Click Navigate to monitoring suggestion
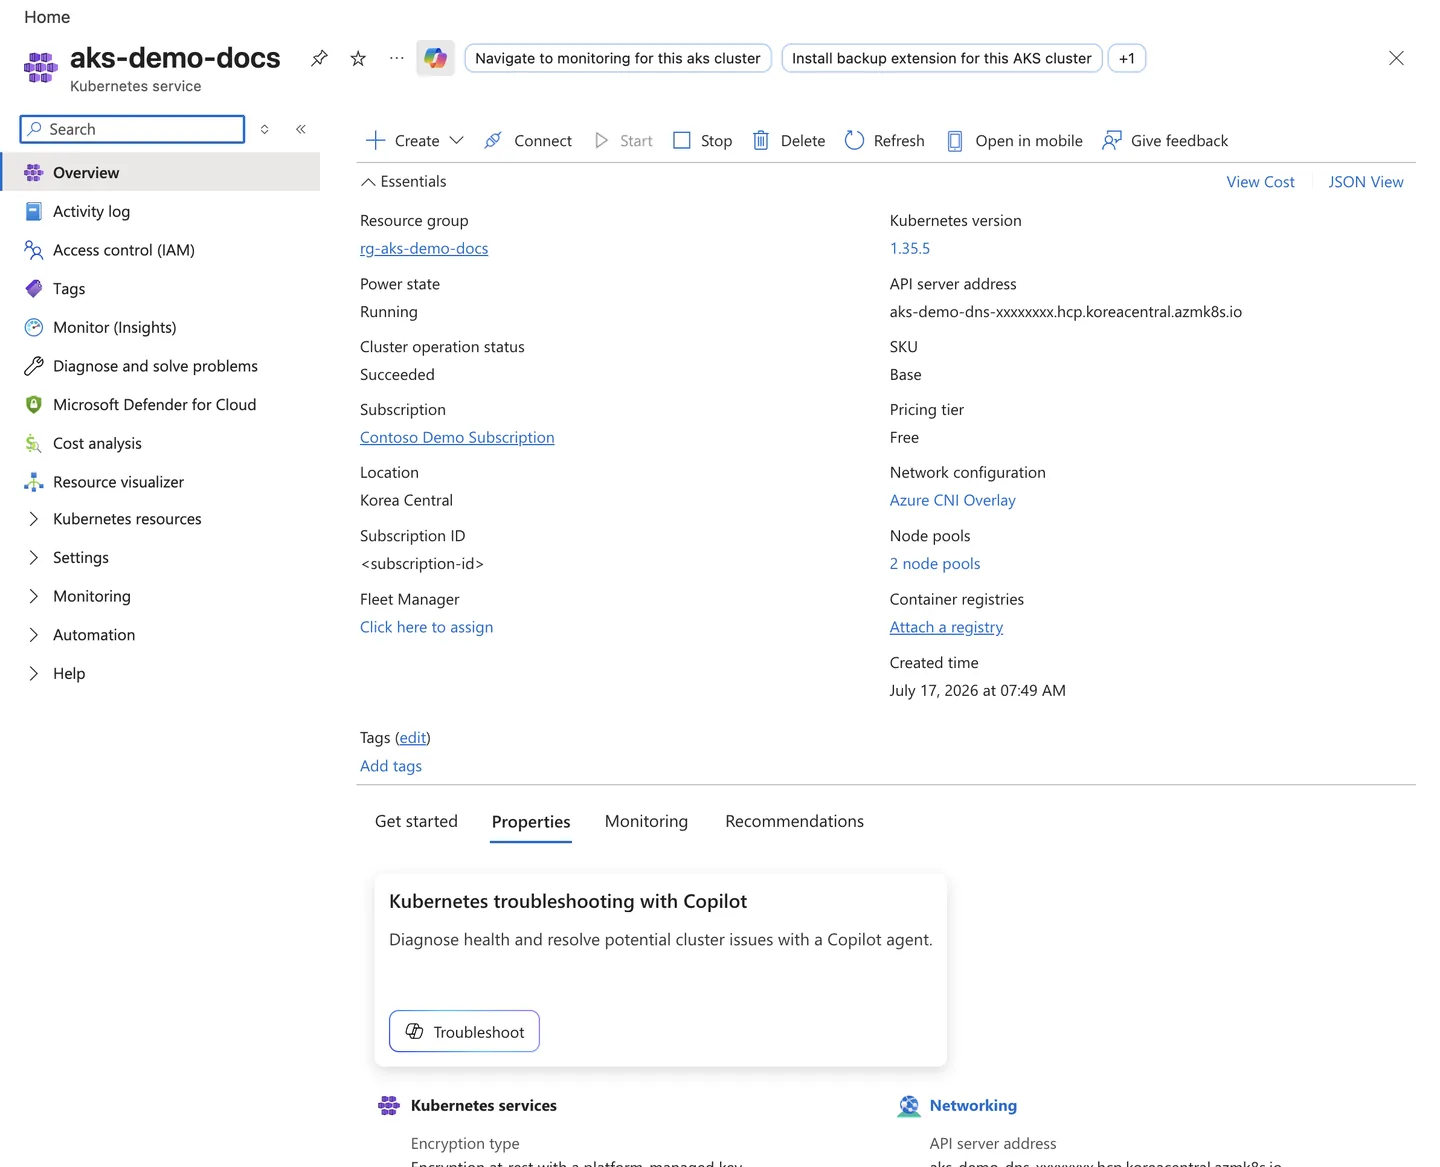Viewport: 1440px width, 1167px height. pyautogui.click(x=618, y=58)
